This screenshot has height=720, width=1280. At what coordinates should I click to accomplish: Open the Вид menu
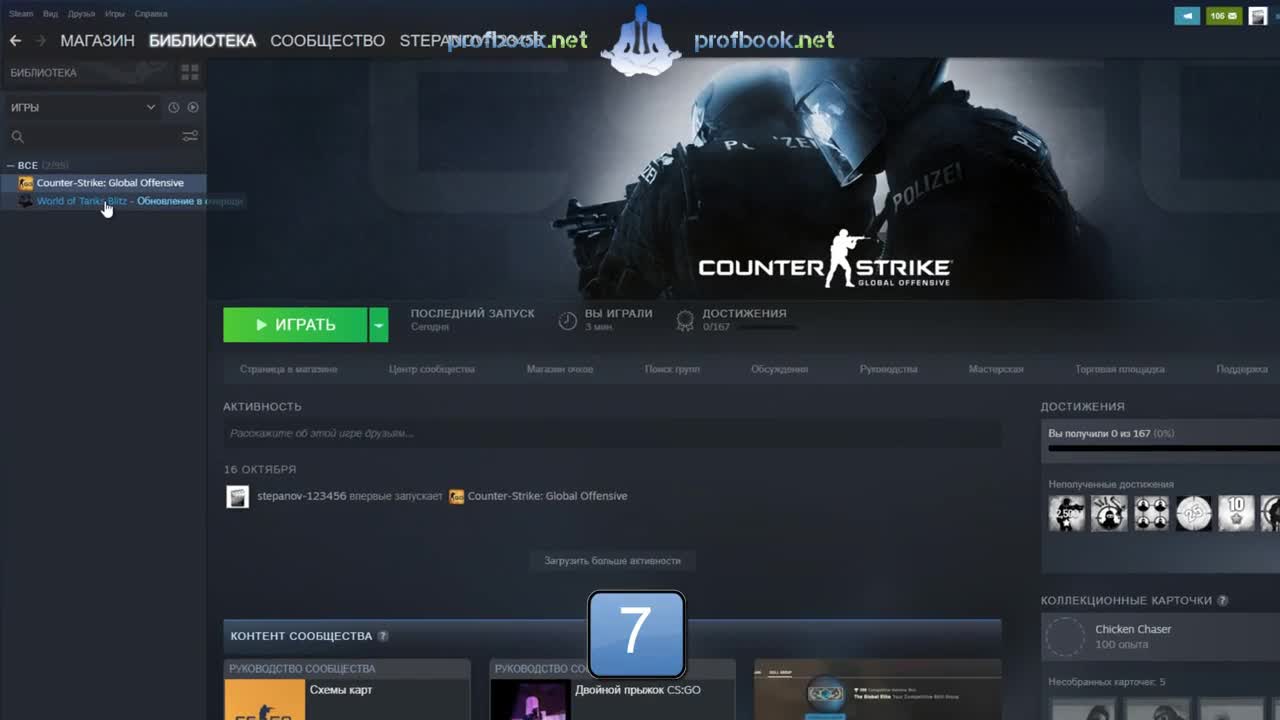tap(50, 14)
